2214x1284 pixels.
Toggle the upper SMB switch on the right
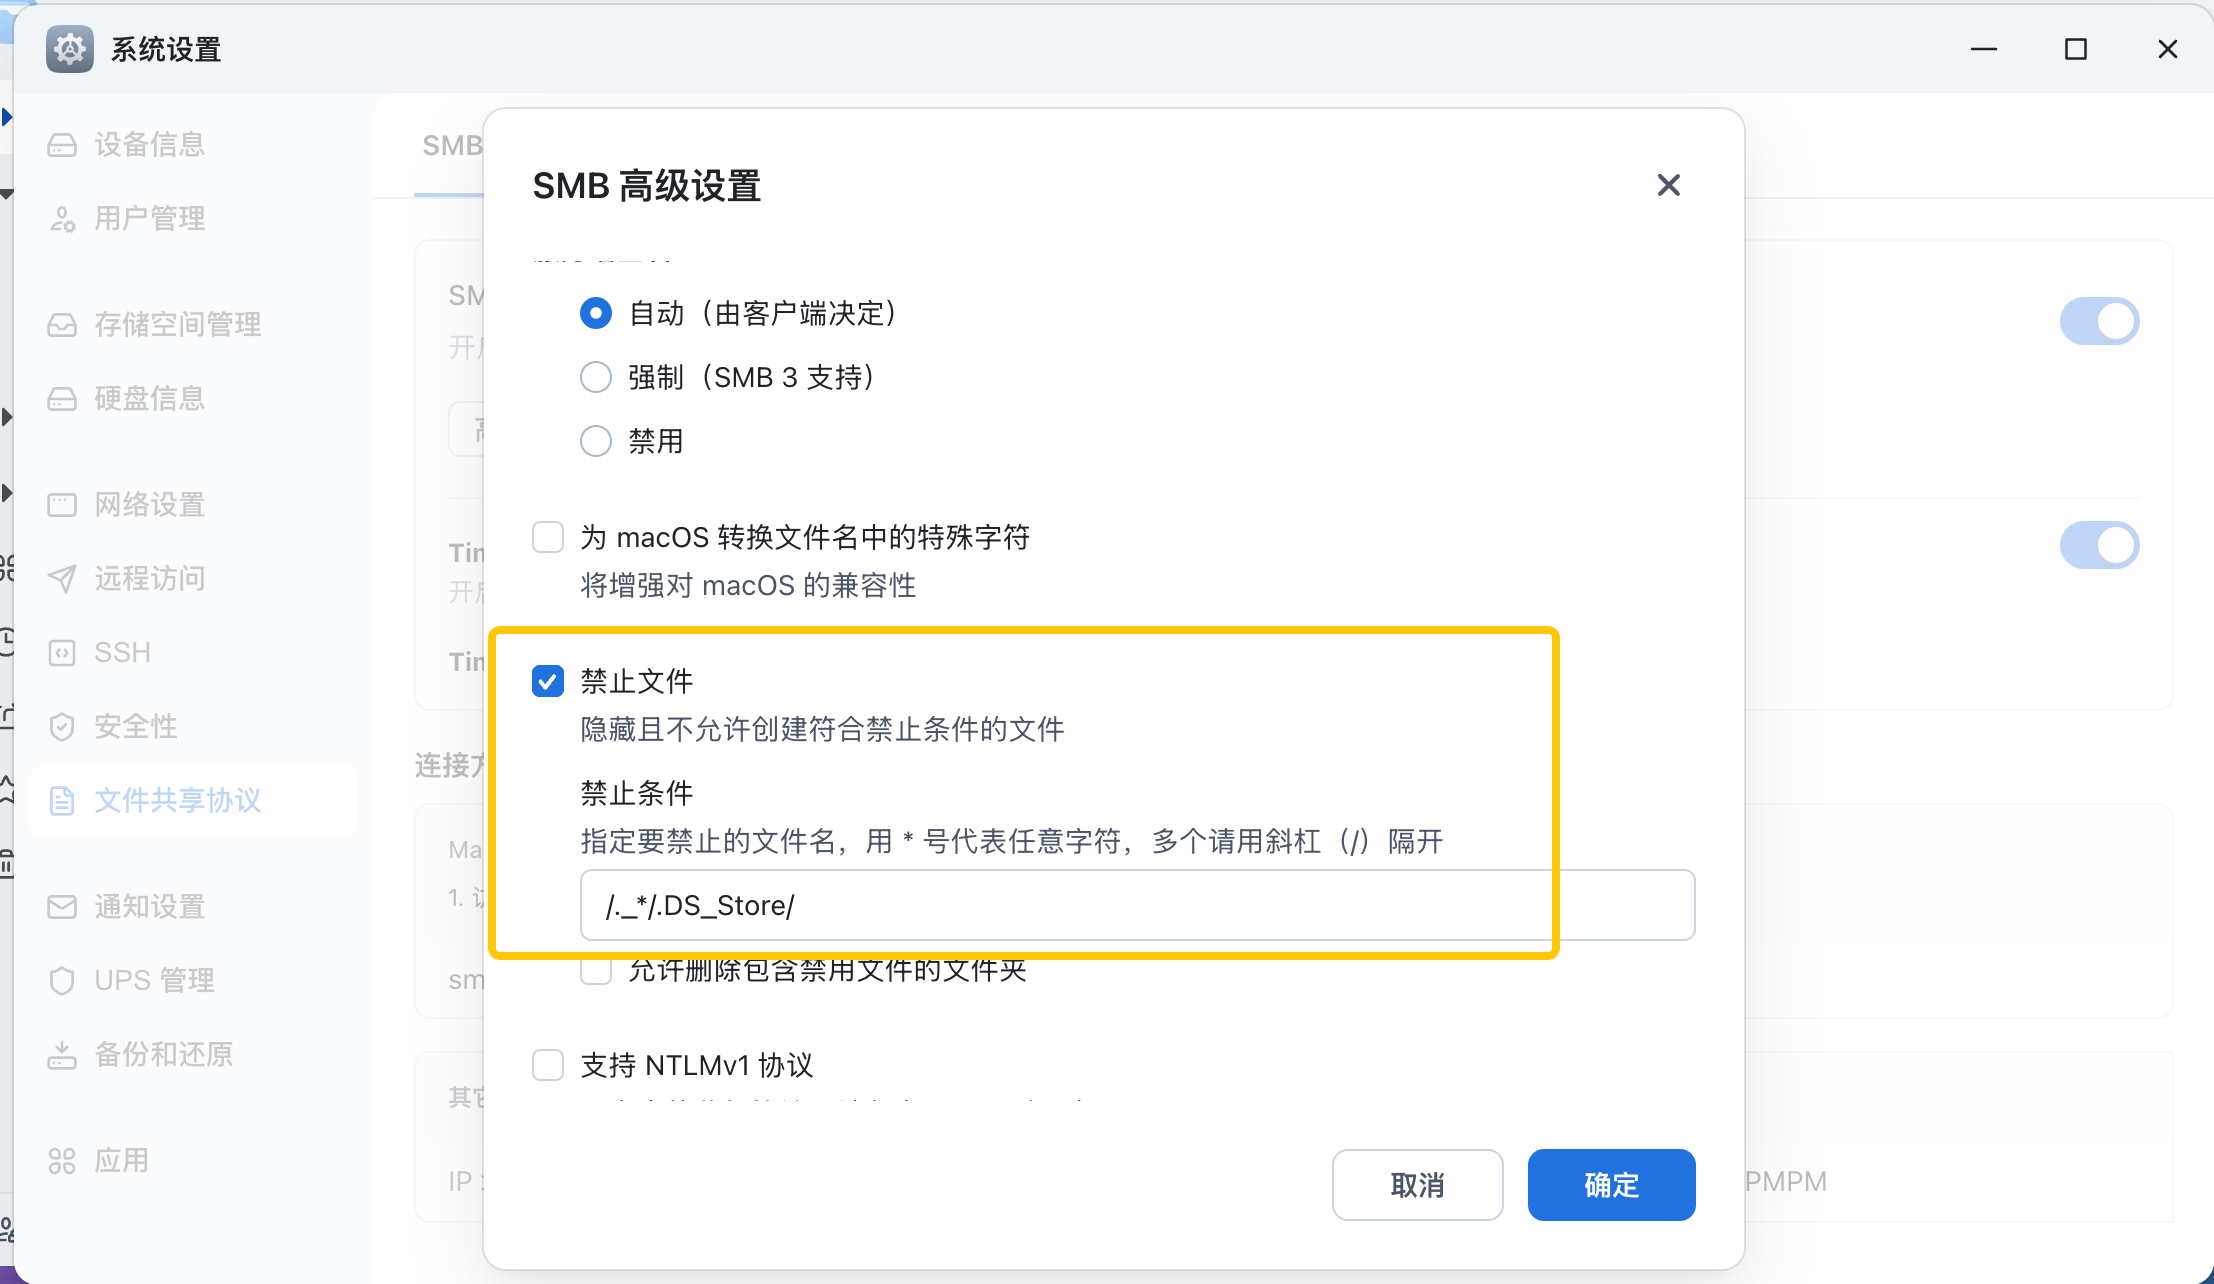2099,321
